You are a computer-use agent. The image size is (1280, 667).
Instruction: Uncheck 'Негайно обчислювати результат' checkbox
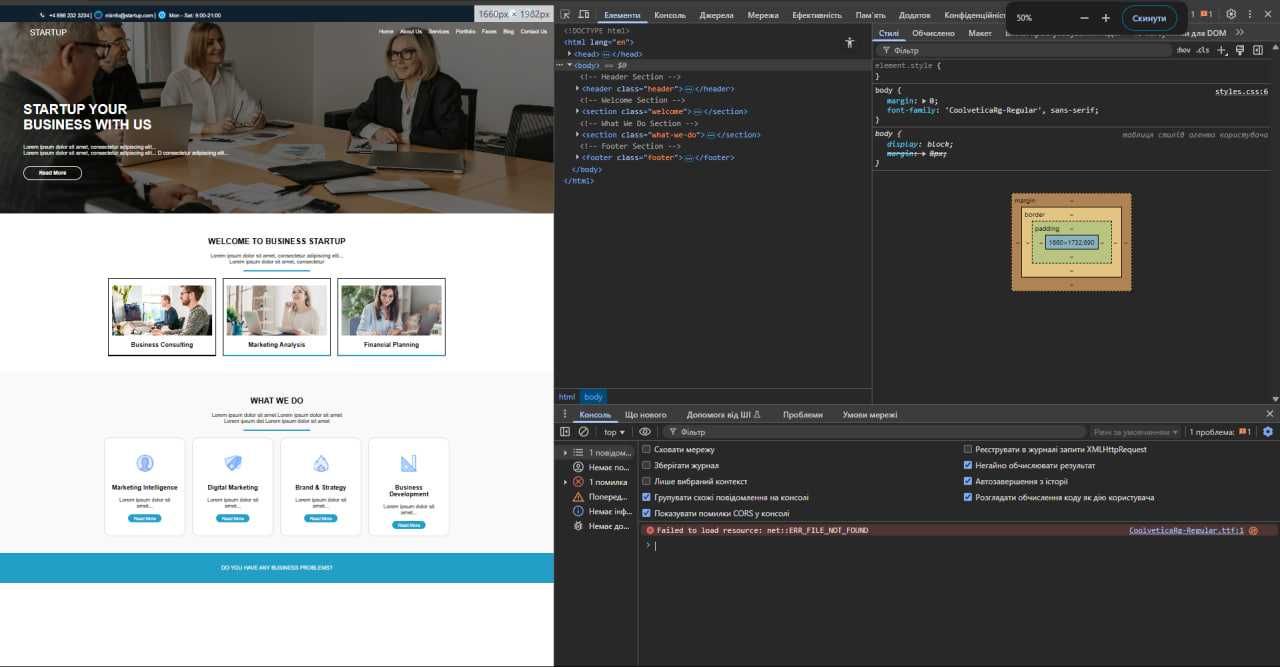(967, 465)
